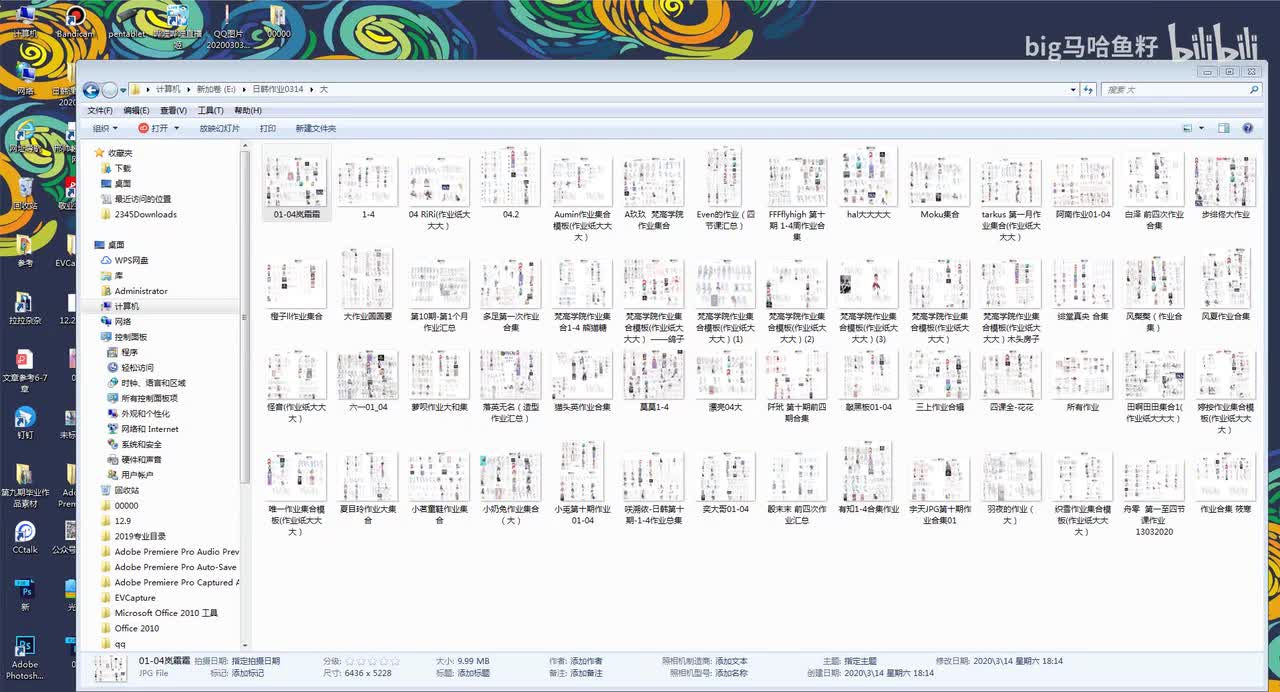Open the 2345Downloads folder in sidebar
This screenshot has height=692, width=1280.
coord(145,214)
